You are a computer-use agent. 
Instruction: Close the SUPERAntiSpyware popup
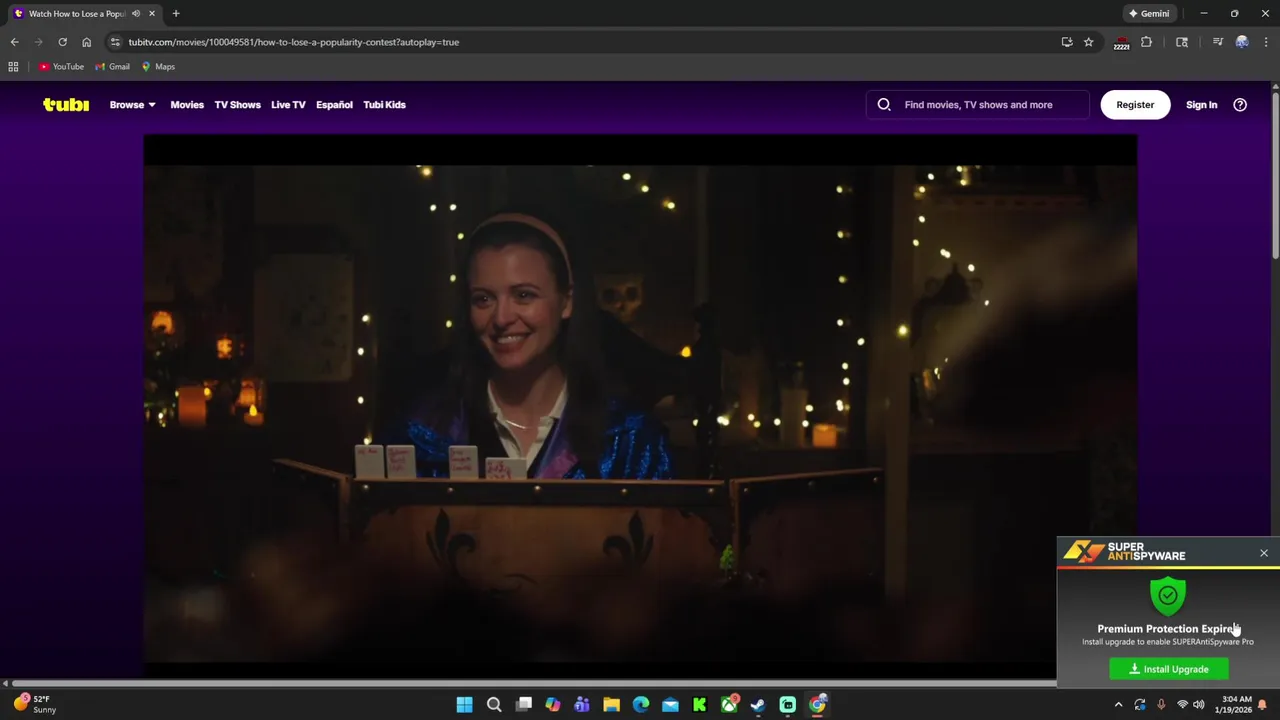(x=1264, y=553)
